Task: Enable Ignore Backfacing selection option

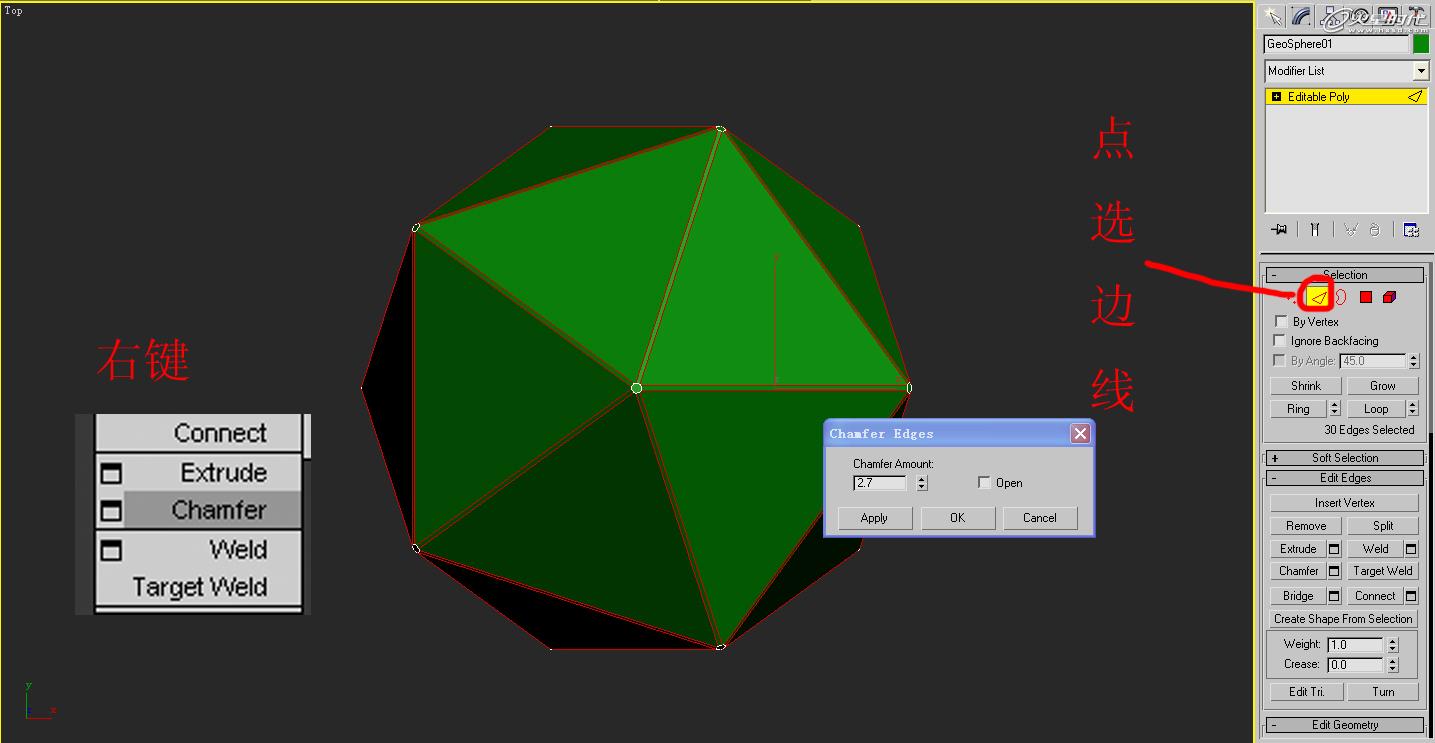Action: (1279, 340)
